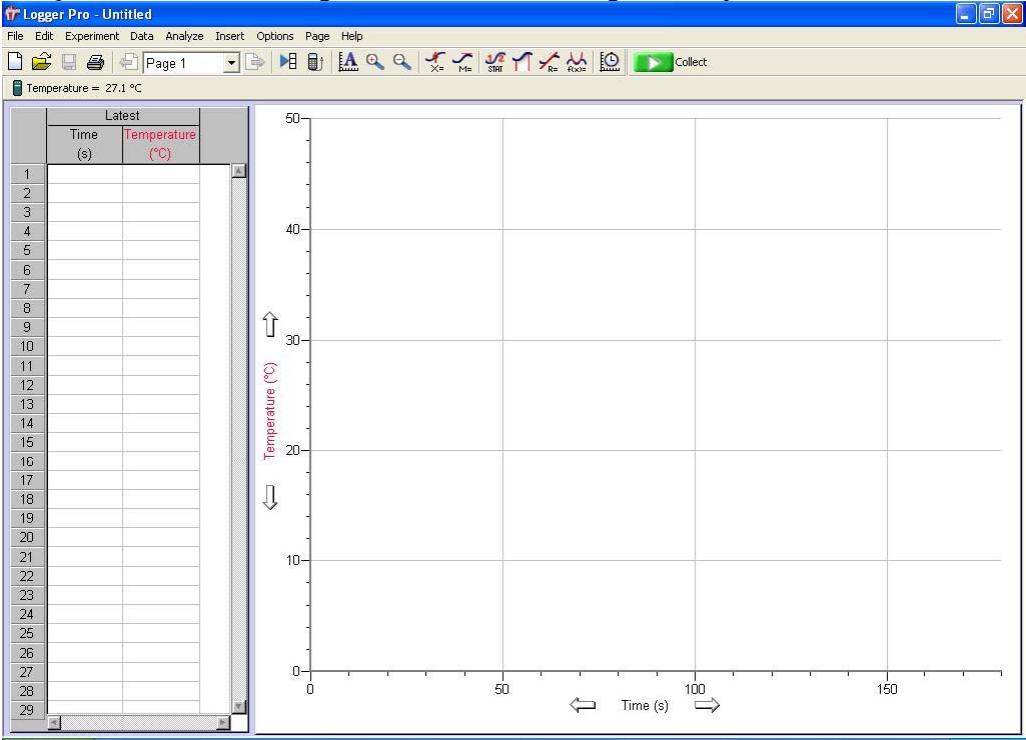Open the Page 1 dropdown arrow

(231, 63)
